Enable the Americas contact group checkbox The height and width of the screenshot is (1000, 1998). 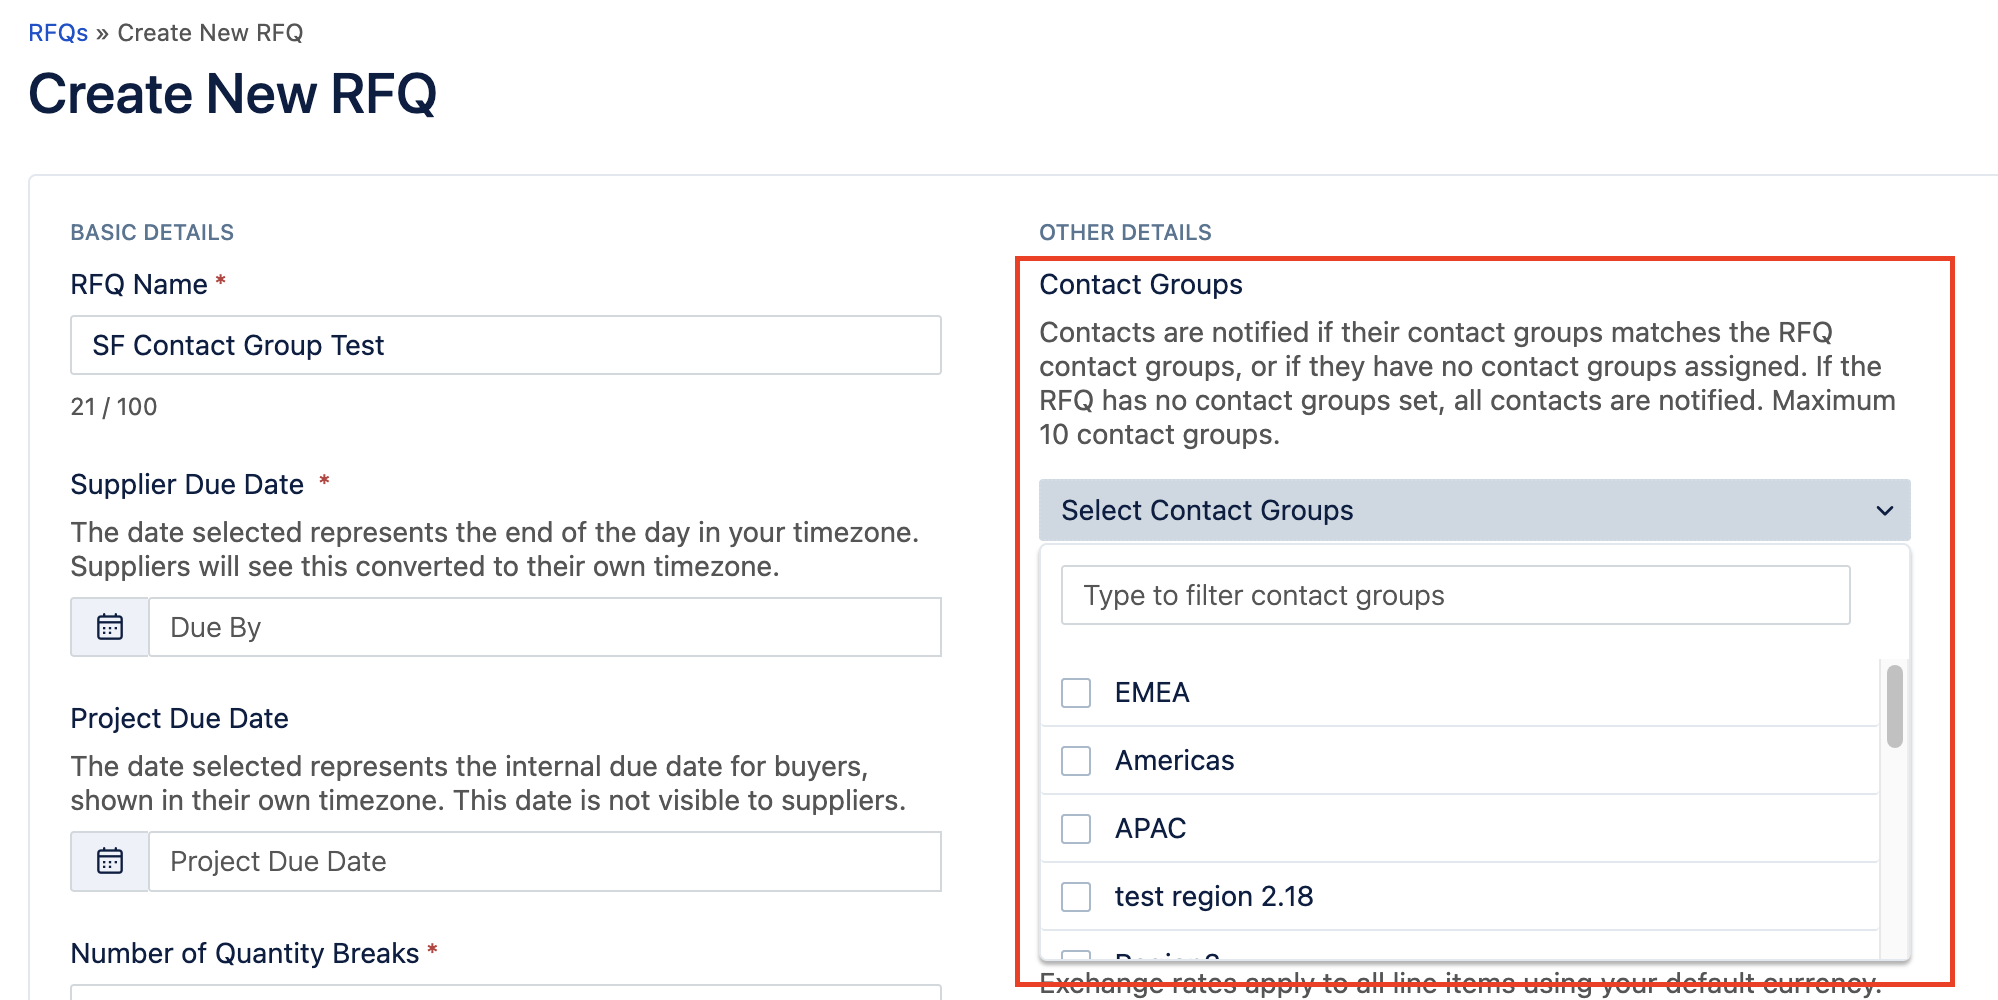coord(1076,761)
